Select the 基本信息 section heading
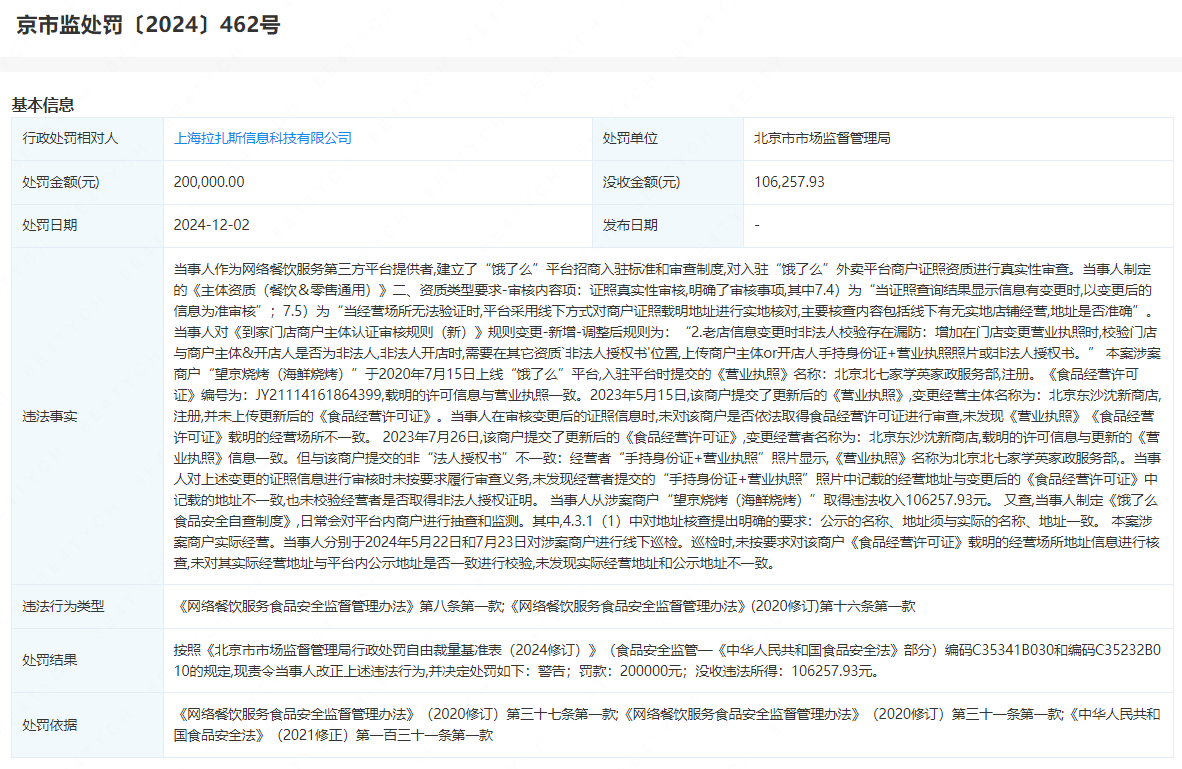Screen dimensions: 1182x769 coord(42,105)
